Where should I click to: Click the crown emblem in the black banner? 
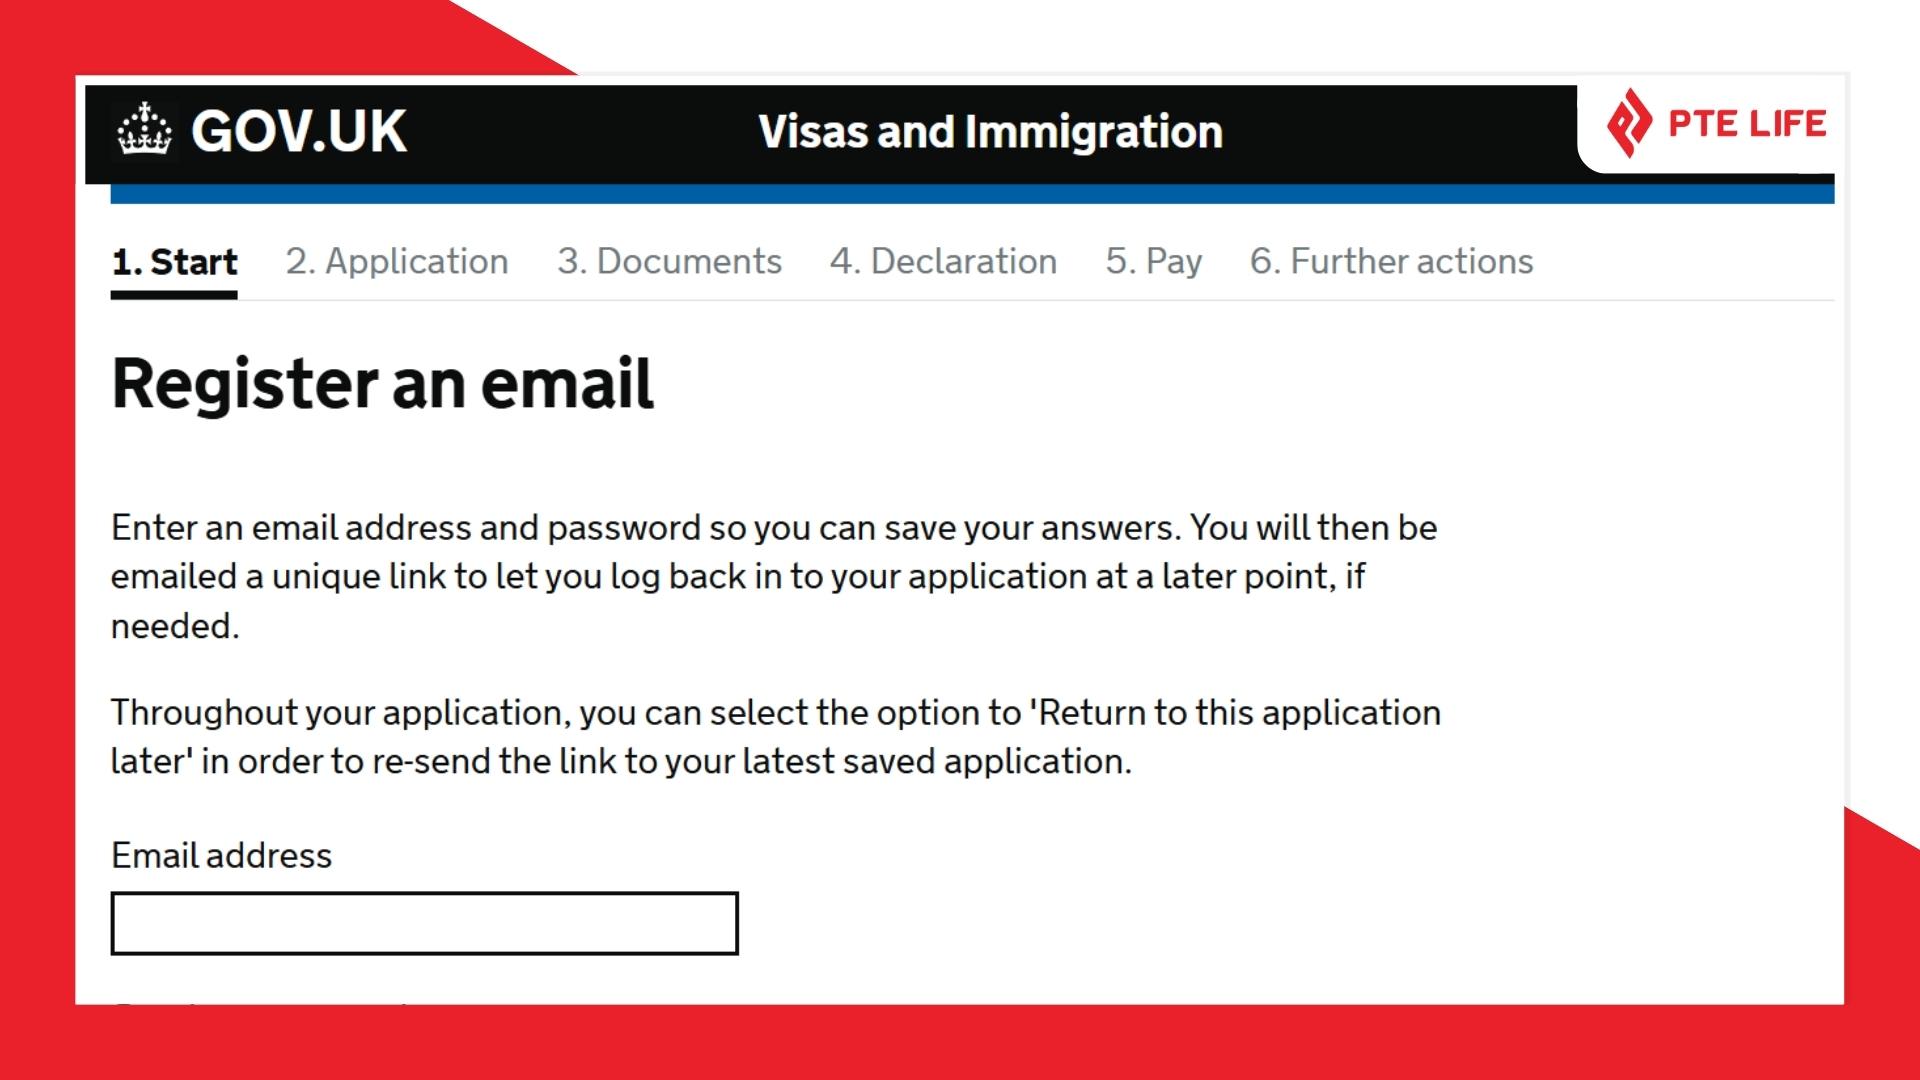coord(146,130)
